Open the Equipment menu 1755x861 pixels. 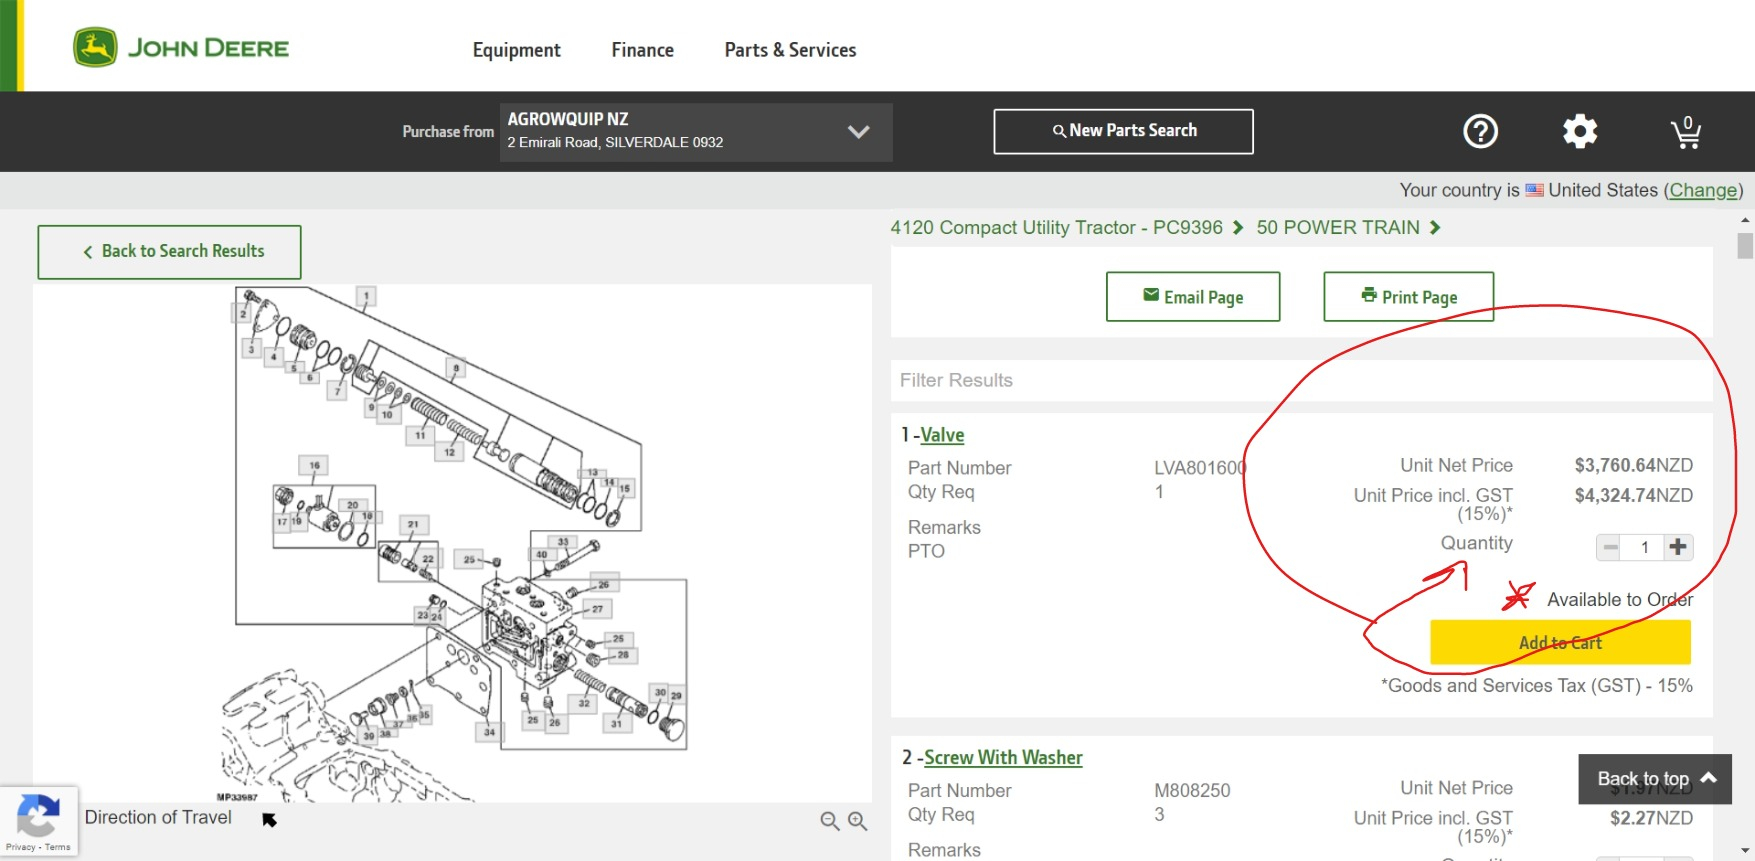point(516,50)
